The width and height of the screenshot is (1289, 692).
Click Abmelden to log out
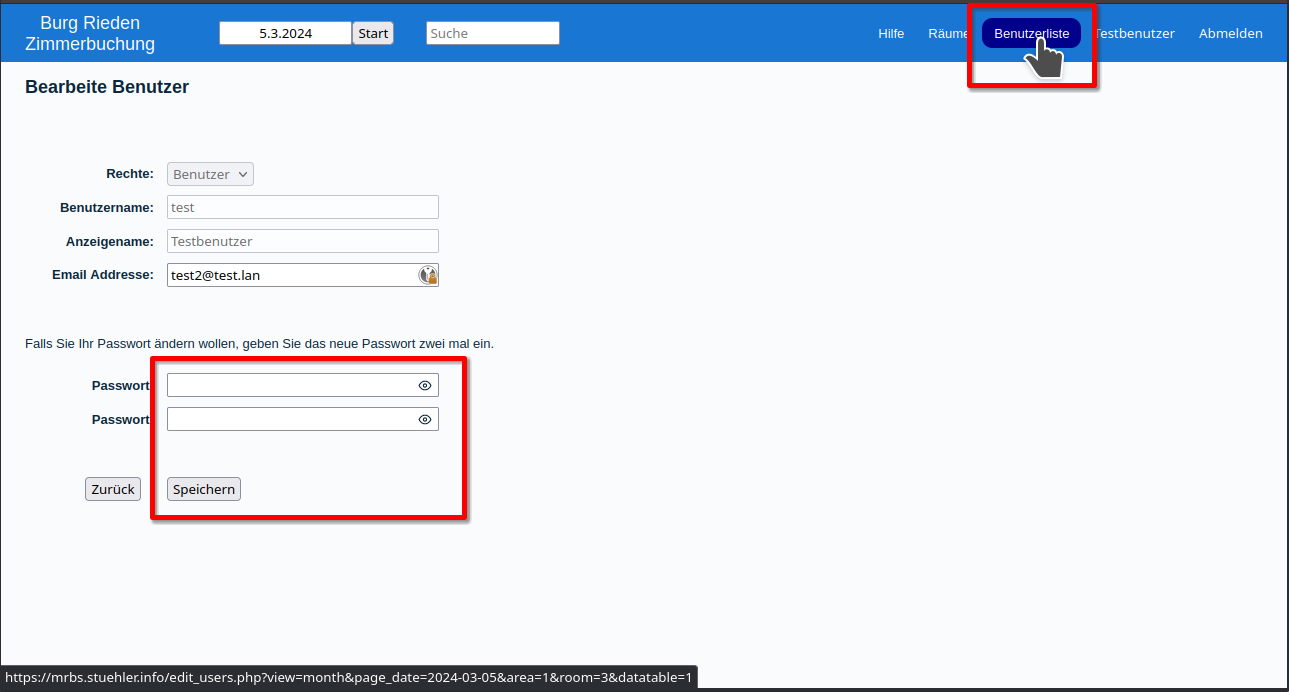1230,33
